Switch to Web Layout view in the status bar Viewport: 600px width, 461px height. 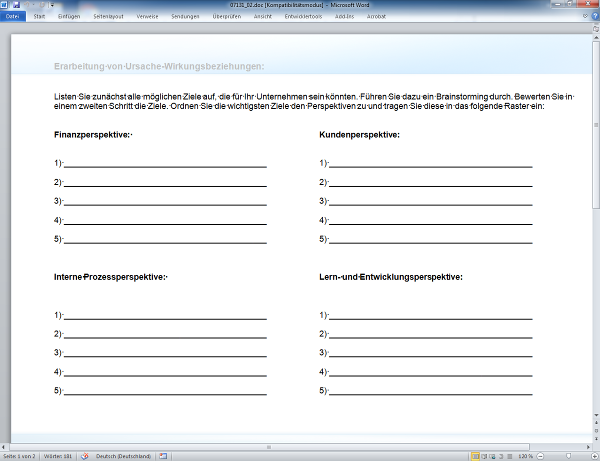tap(491, 455)
